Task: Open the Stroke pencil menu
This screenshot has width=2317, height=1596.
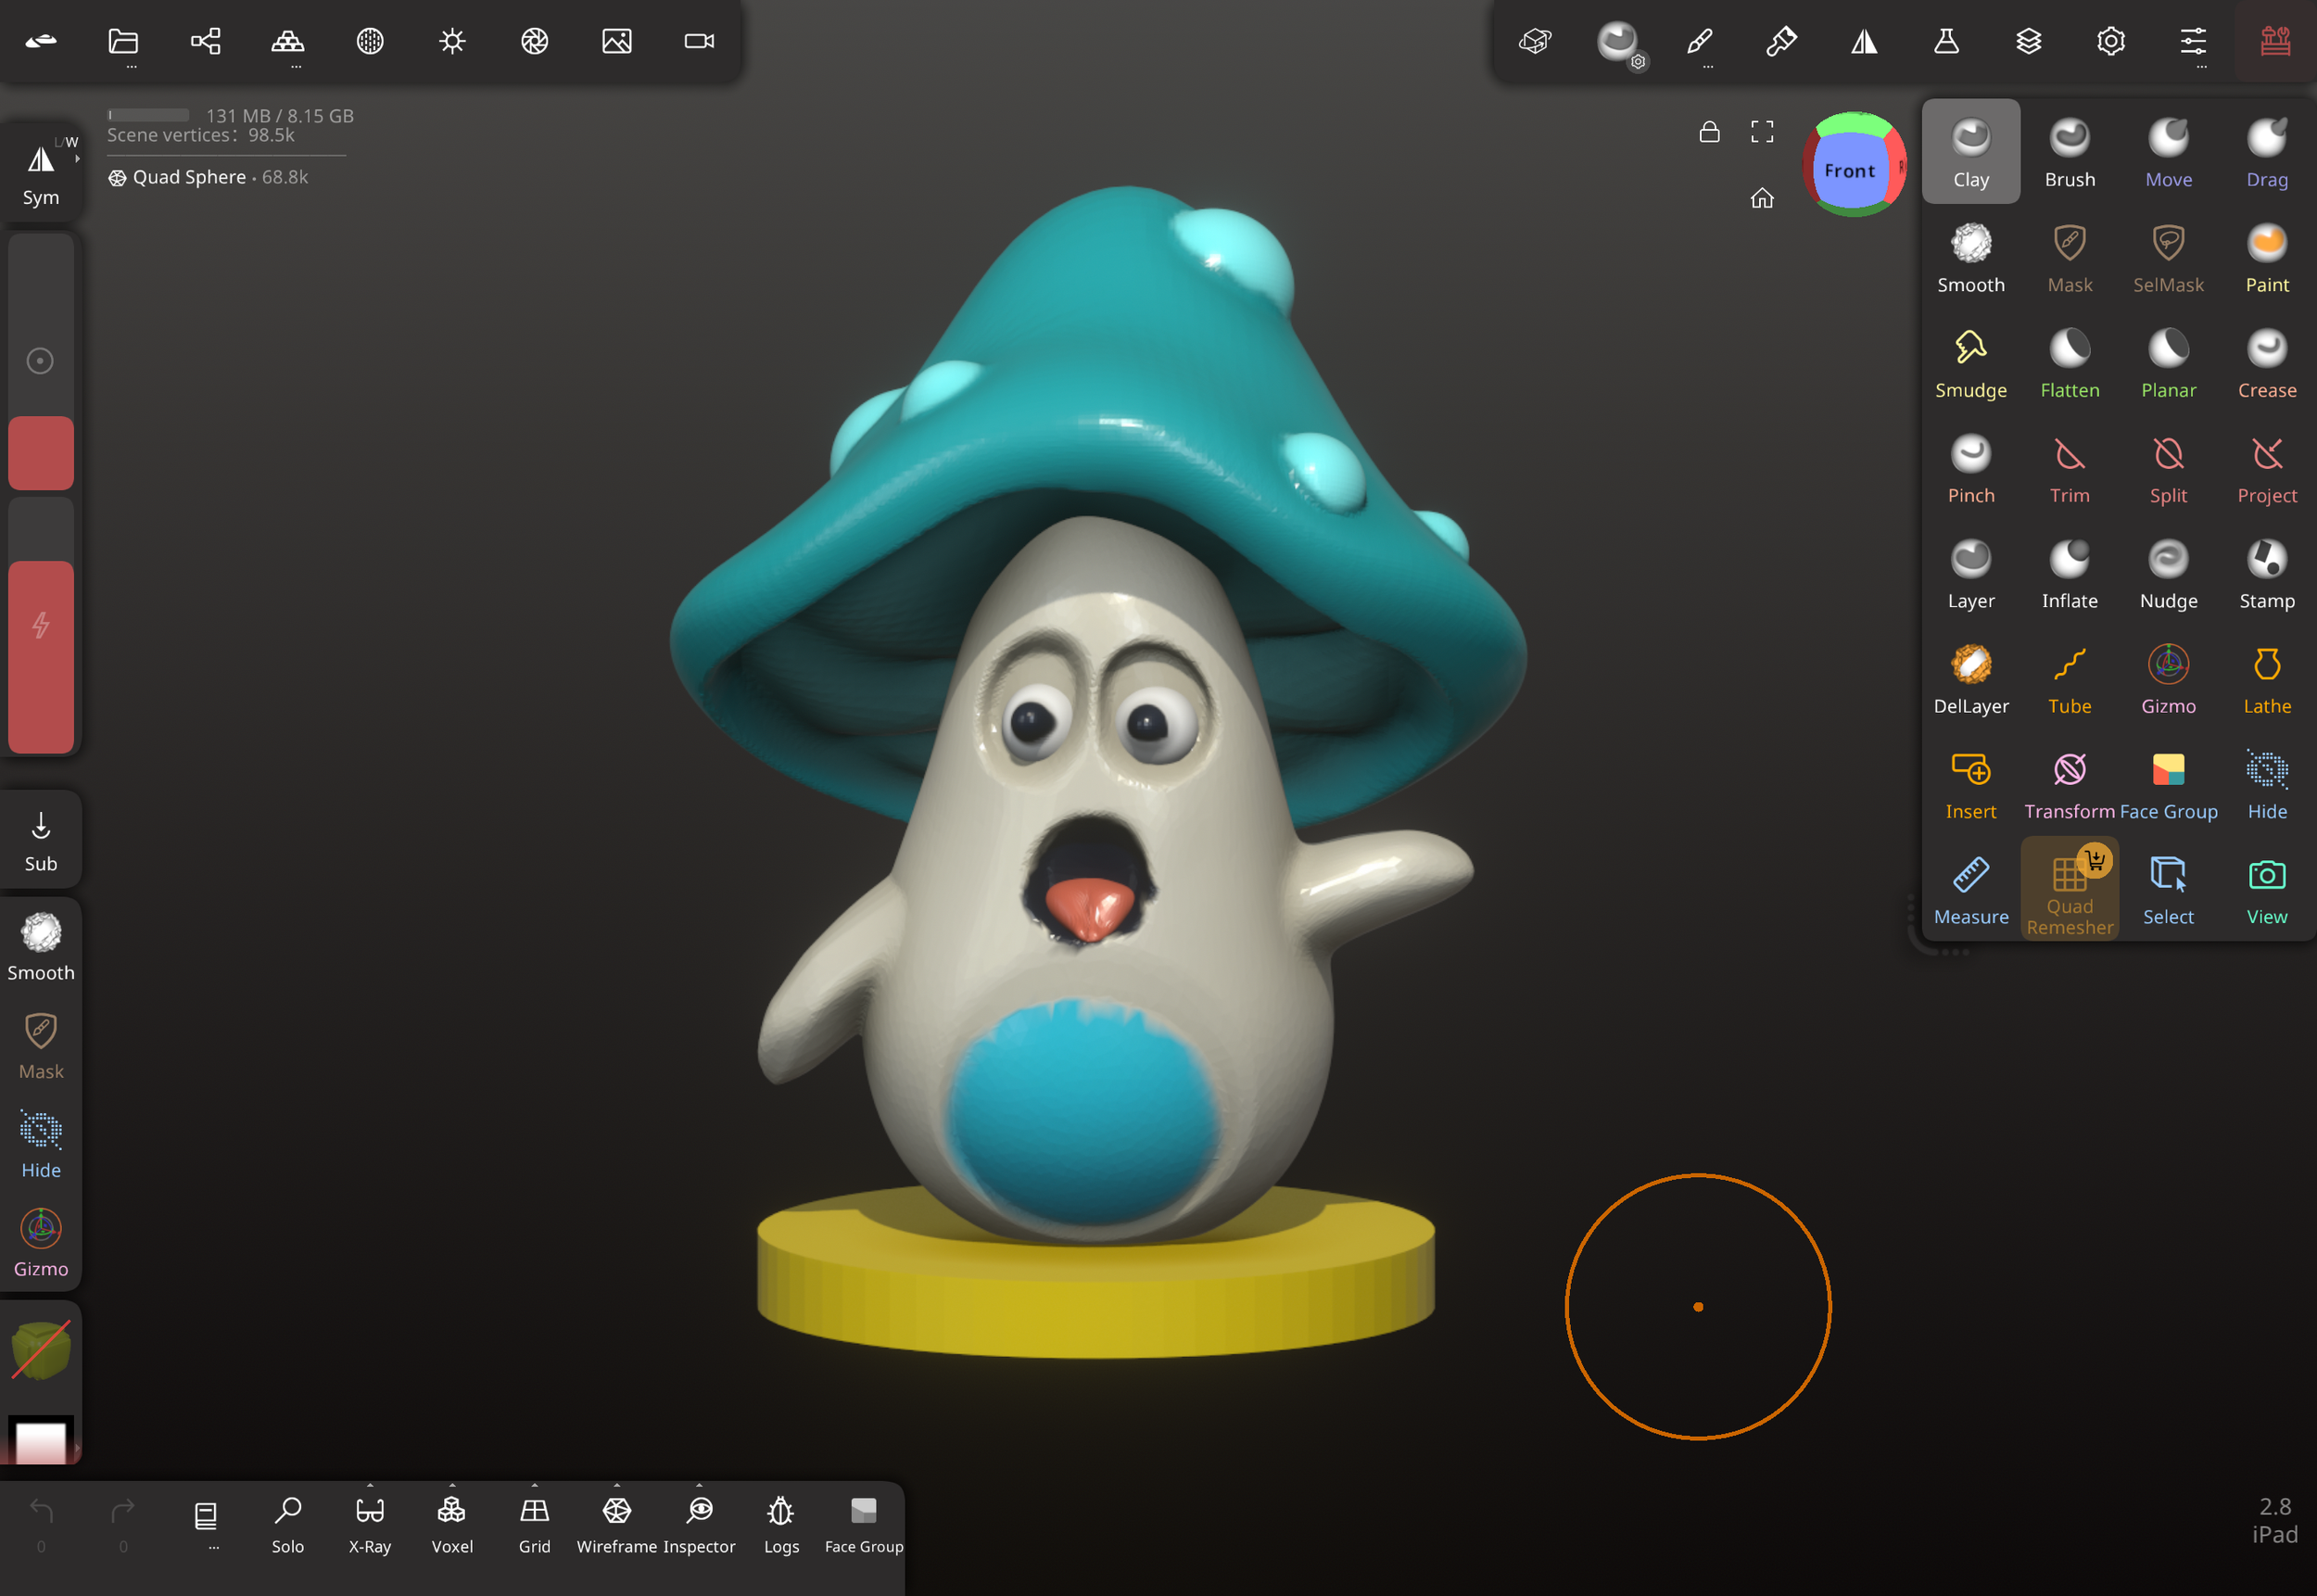Action: tap(1700, 42)
